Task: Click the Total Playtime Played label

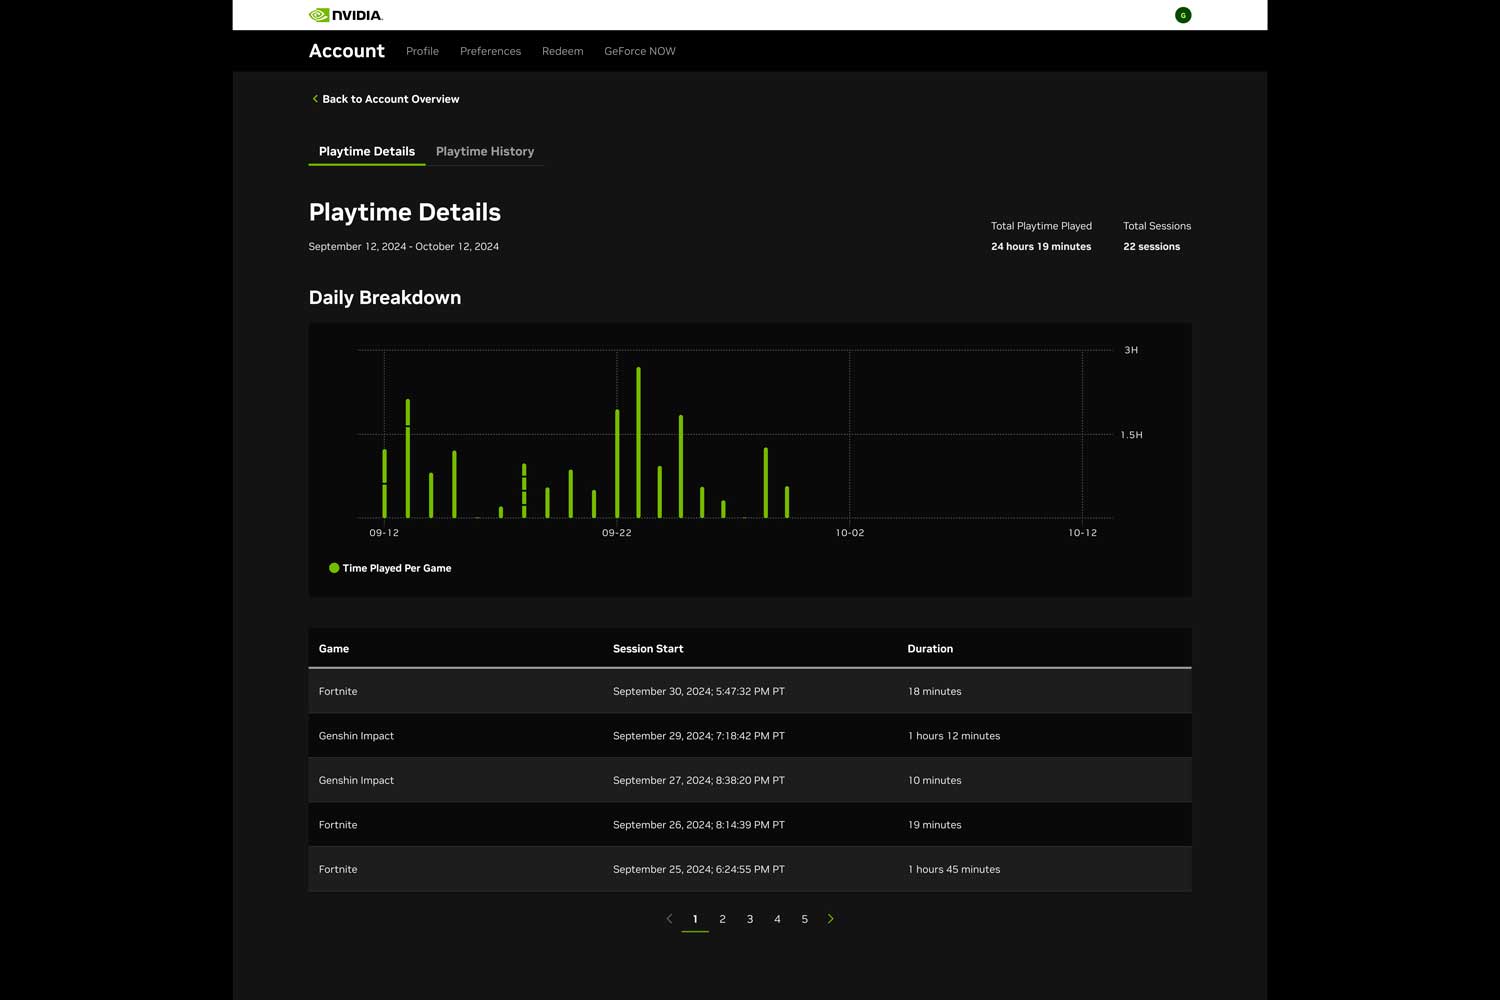Action: pyautogui.click(x=1041, y=226)
